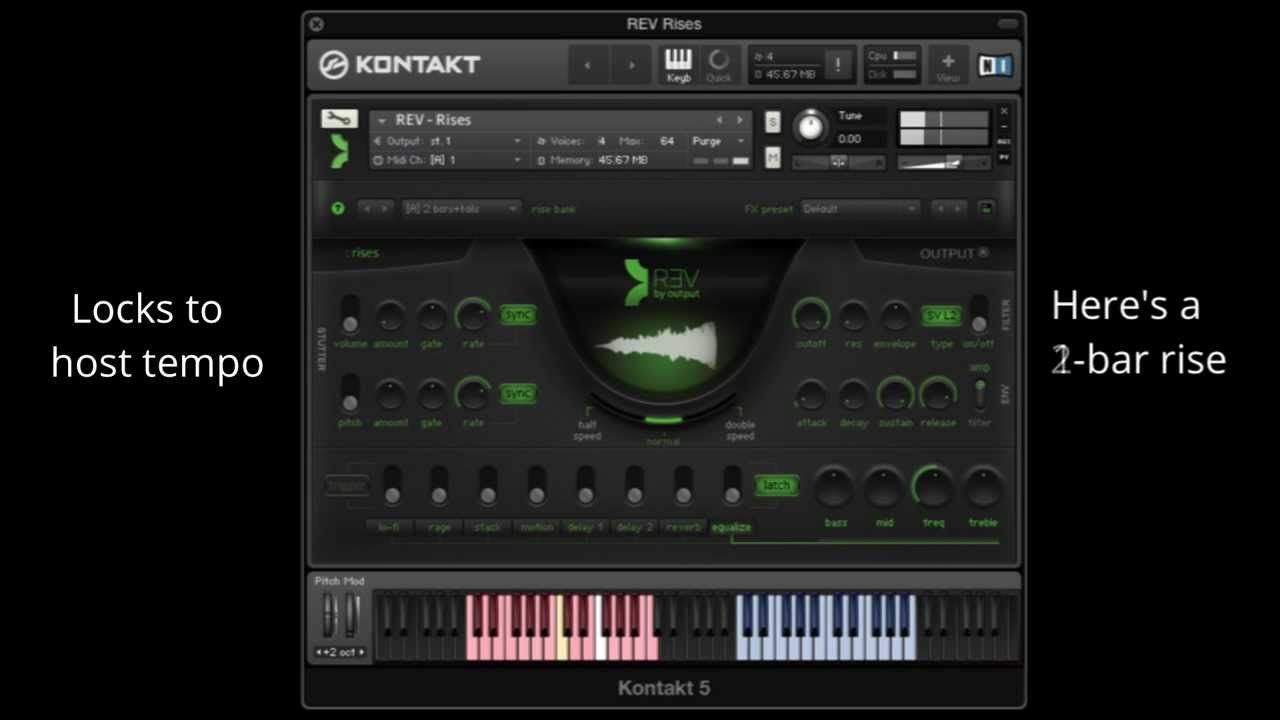Shift keyboard octave up with right arrow
The width and height of the screenshot is (1280, 720).
(361, 652)
